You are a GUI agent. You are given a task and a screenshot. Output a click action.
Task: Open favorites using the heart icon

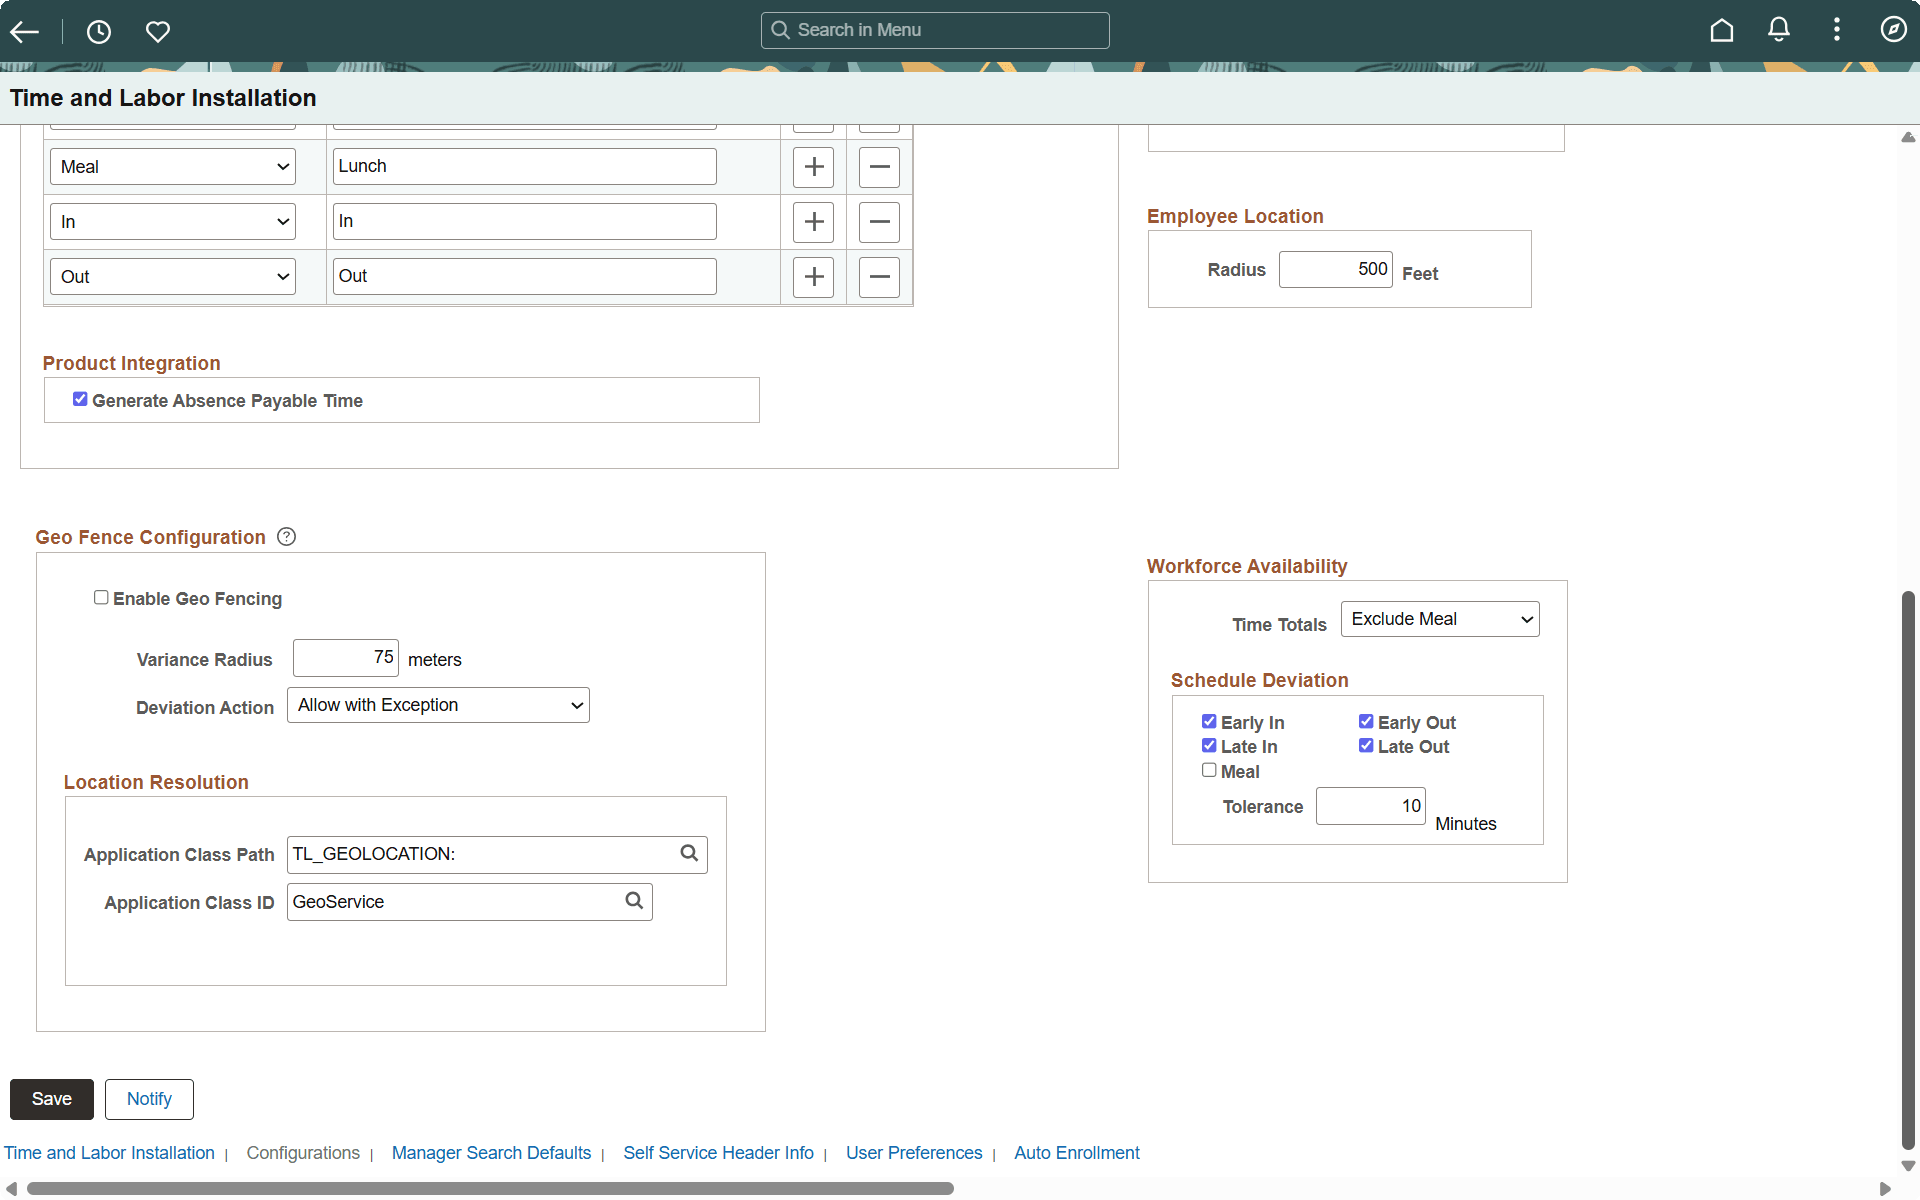[x=157, y=31]
